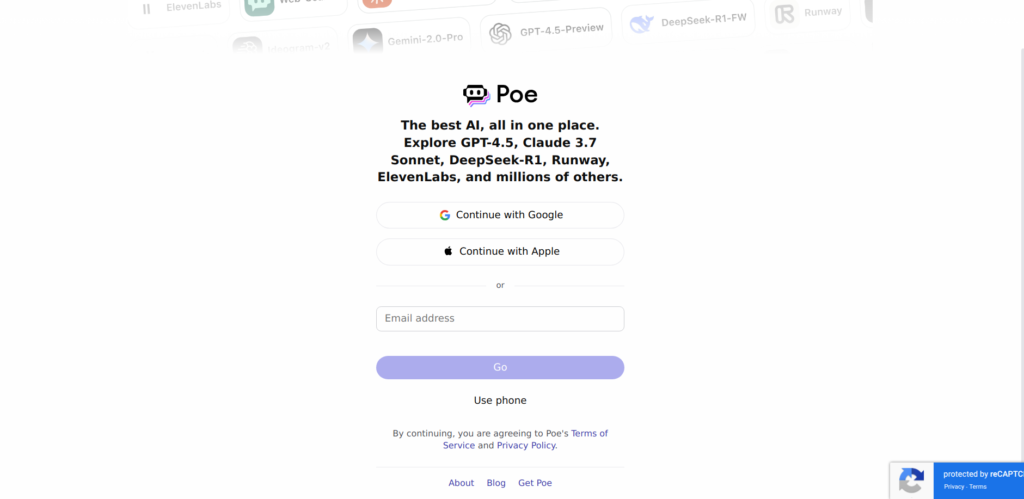Open Poe's Terms of Service
Image resolution: width=1024 pixels, height=499 pixels.
[525, 439]
